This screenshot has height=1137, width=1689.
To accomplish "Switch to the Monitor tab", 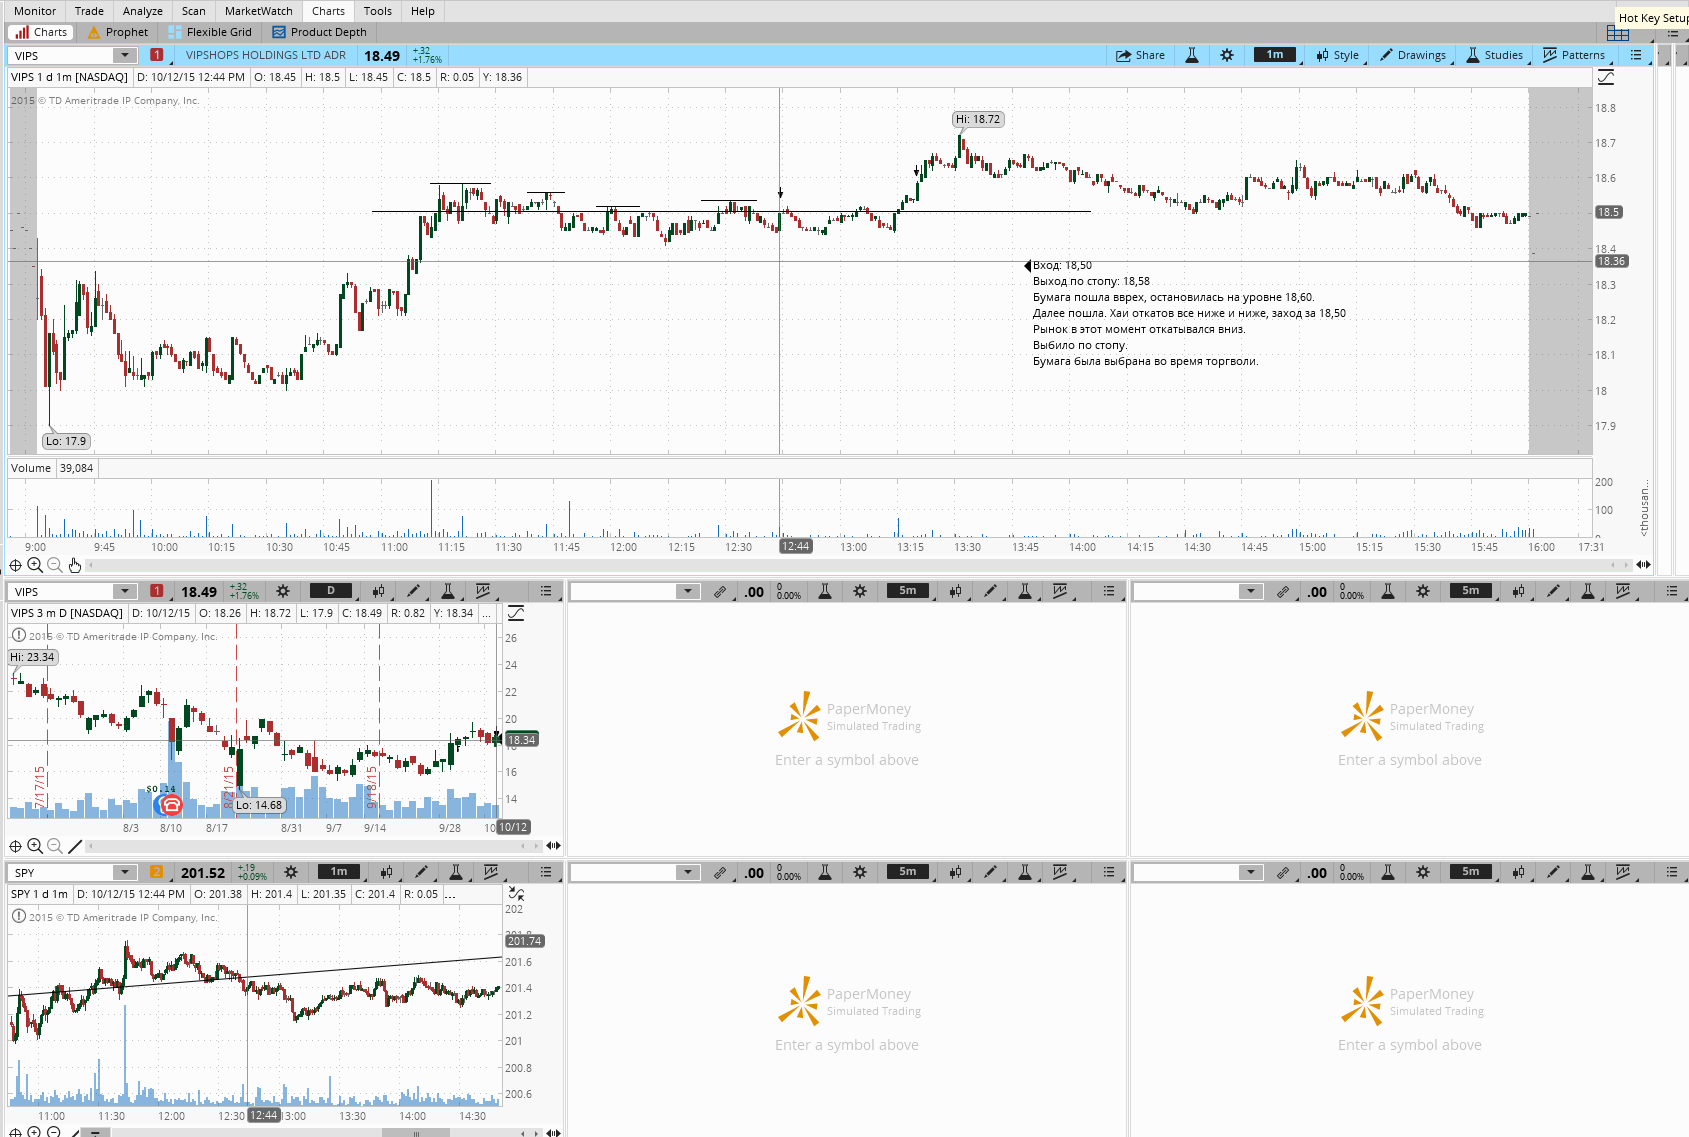I will point(35,11).
